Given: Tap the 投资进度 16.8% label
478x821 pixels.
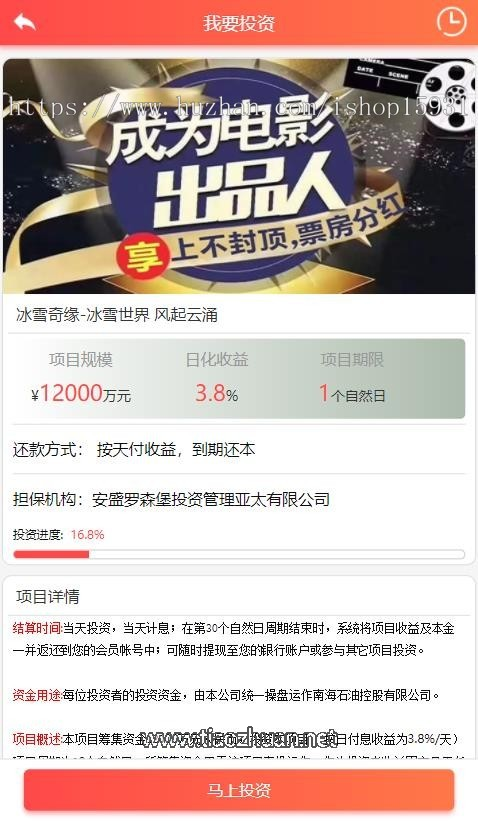Looking at the screenshot, I should pyautogui.click(x=59, y=535).
